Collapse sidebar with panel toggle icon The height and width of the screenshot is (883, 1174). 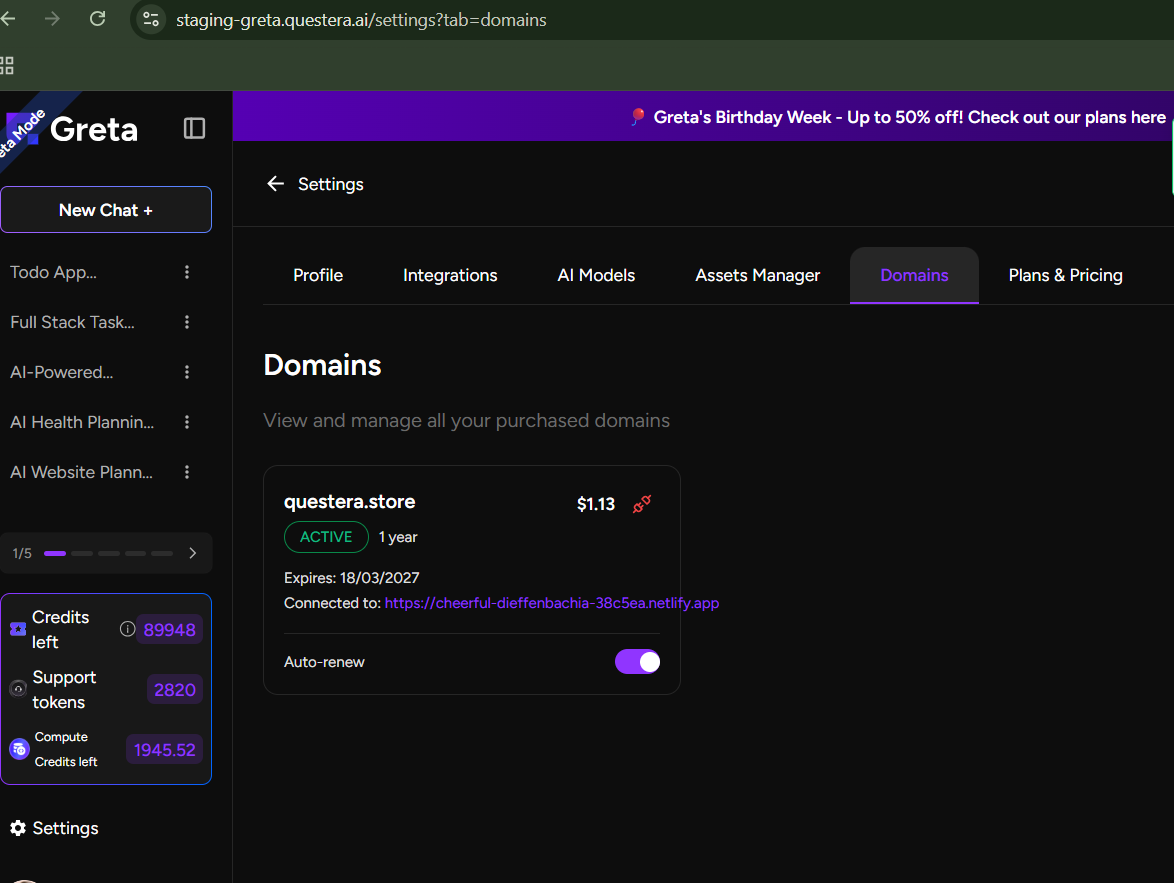point(194,129)
